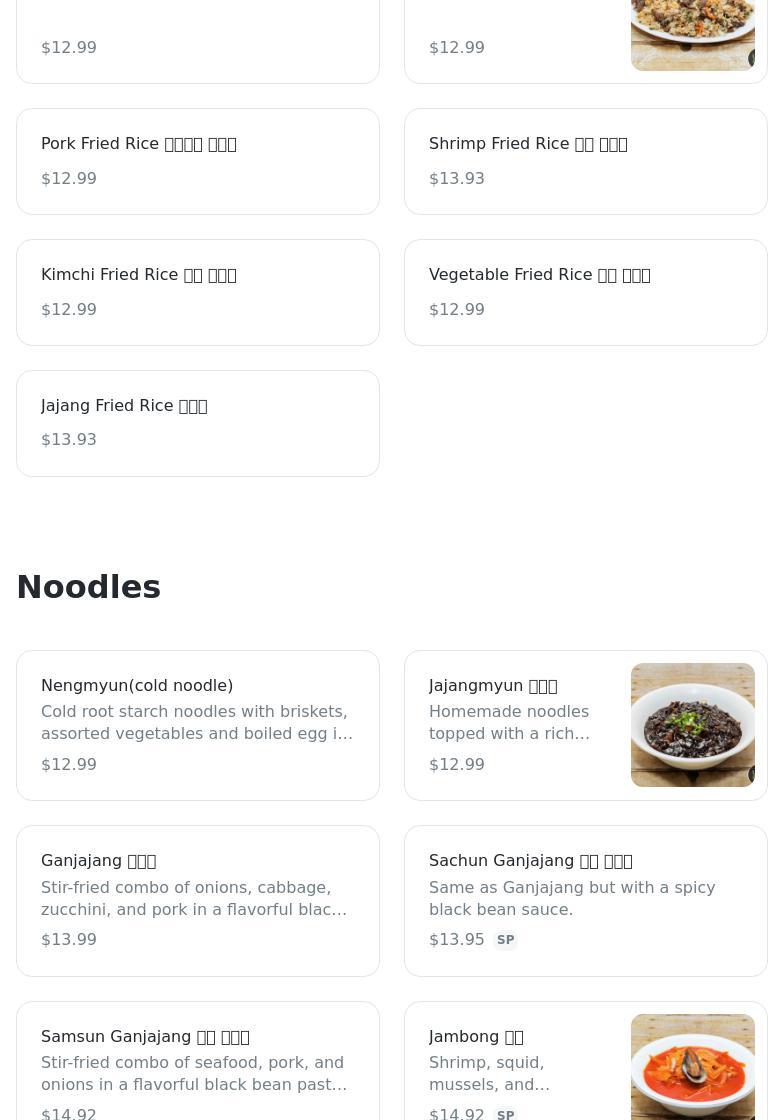This screenshot has width=784, height=1120.
Task: Click the Sachun Ganjajang item title
Action: [x=530, y=861]
